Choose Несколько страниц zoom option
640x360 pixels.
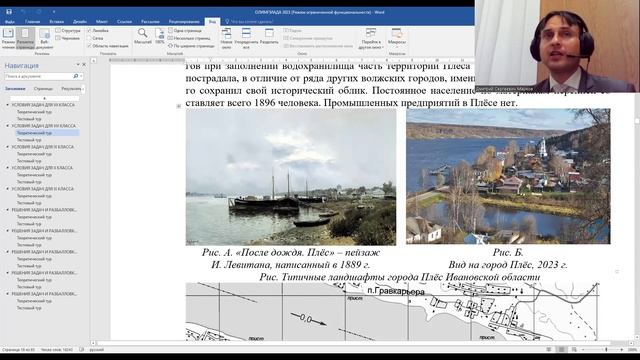click(x=189, y=38)
